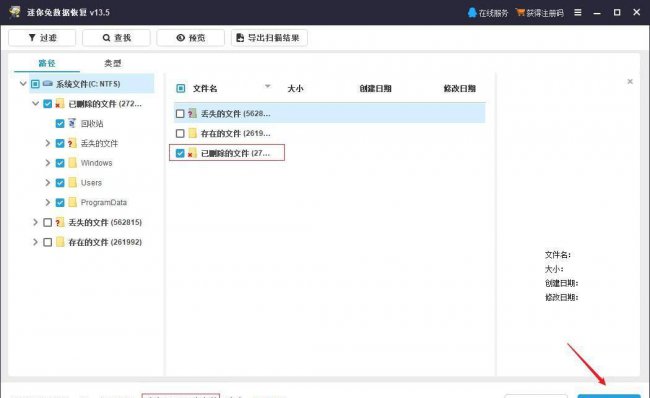Export scan results via 导出扫描结果
The image size is (650, 398).
269,38
